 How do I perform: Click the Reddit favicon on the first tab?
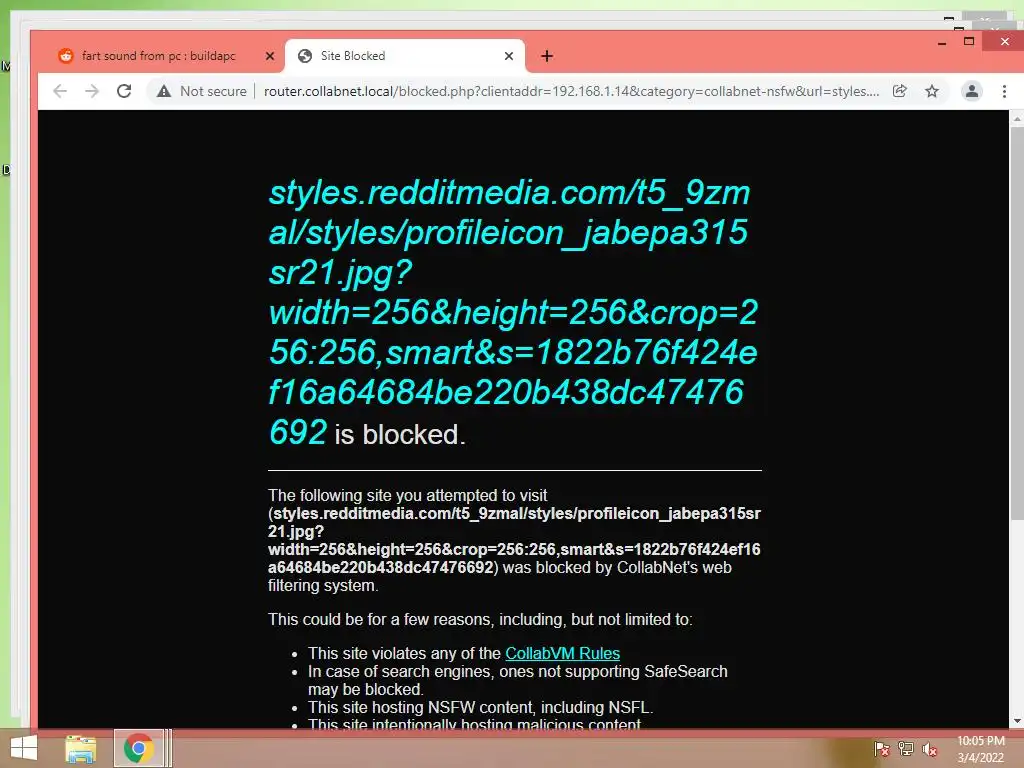pos(66,56)
